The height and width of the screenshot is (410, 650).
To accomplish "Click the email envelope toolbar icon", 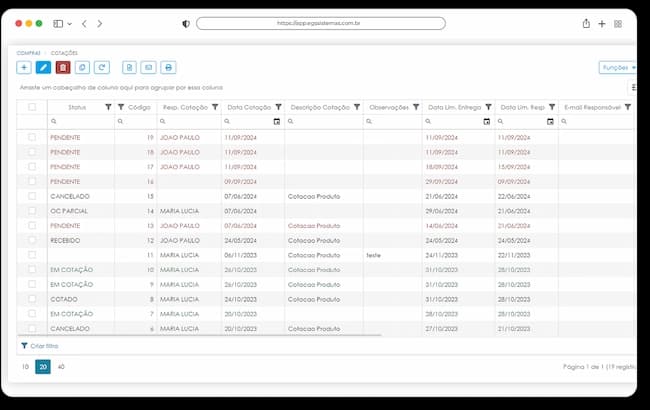I will [x=149, y=67].
